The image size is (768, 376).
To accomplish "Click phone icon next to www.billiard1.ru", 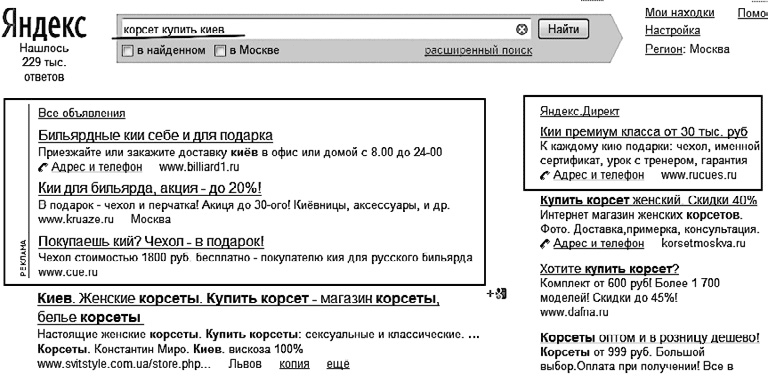I will [43, 167].
